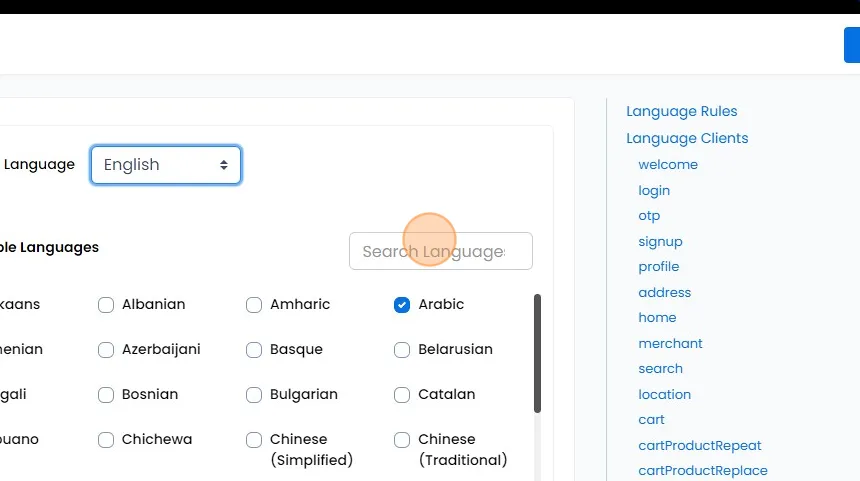Check the Albanian checkbox
This screenshot has width=860, height=481.
point(106,304)
